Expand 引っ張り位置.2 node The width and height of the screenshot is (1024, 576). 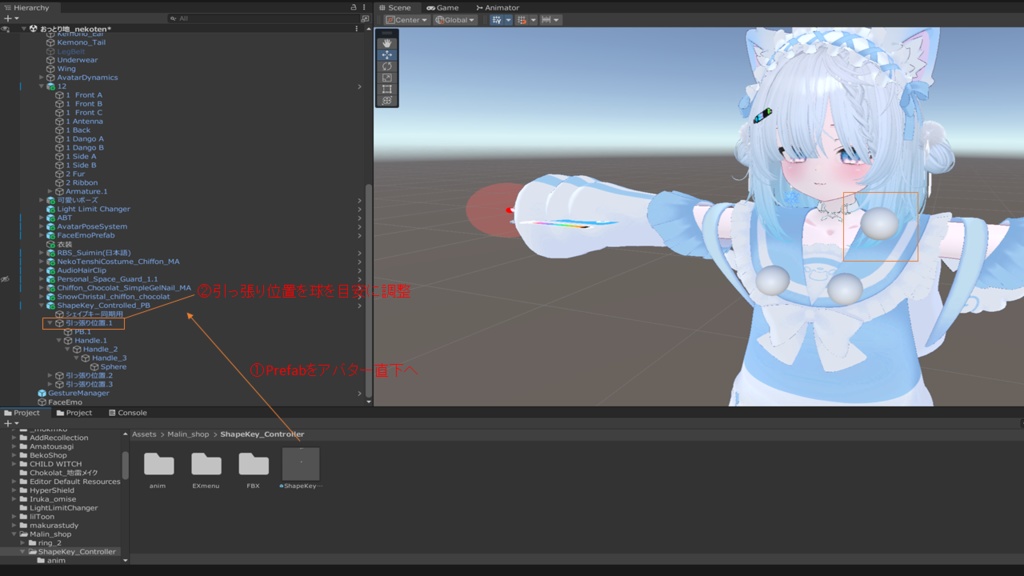(50, 376)
